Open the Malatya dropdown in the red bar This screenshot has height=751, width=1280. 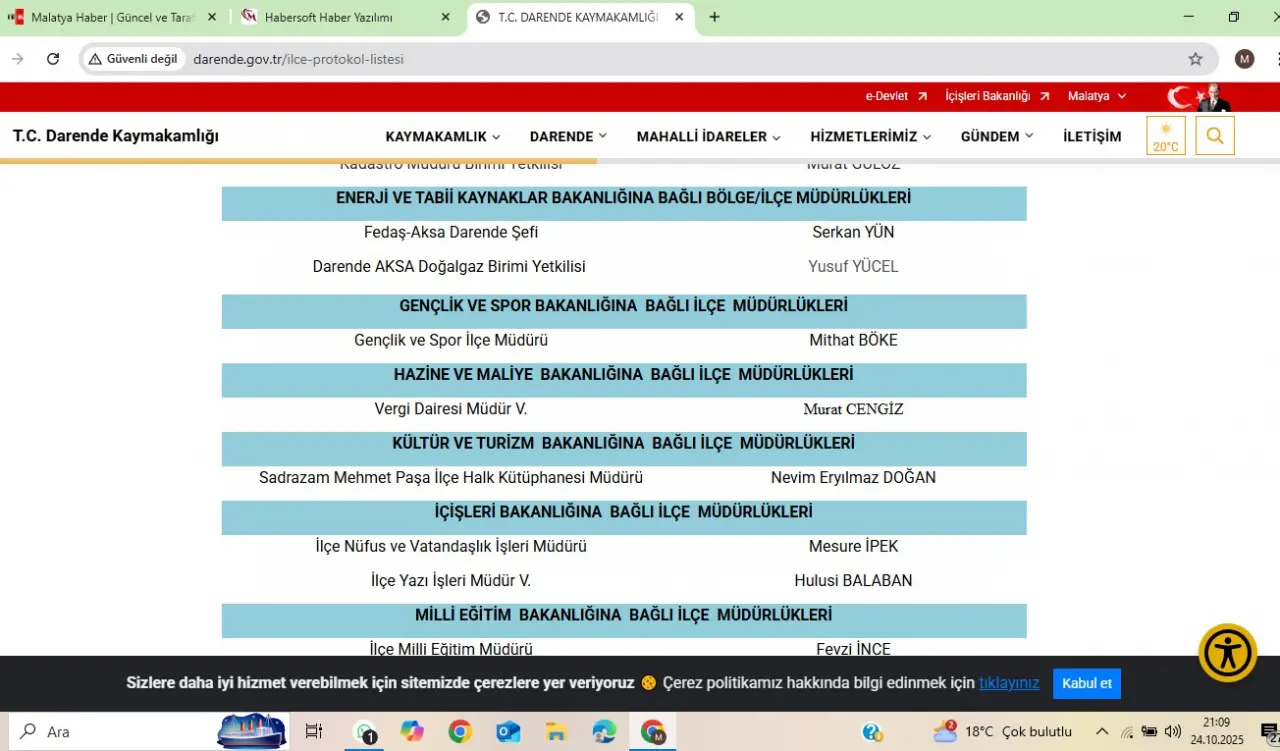tap(1096, 96)
